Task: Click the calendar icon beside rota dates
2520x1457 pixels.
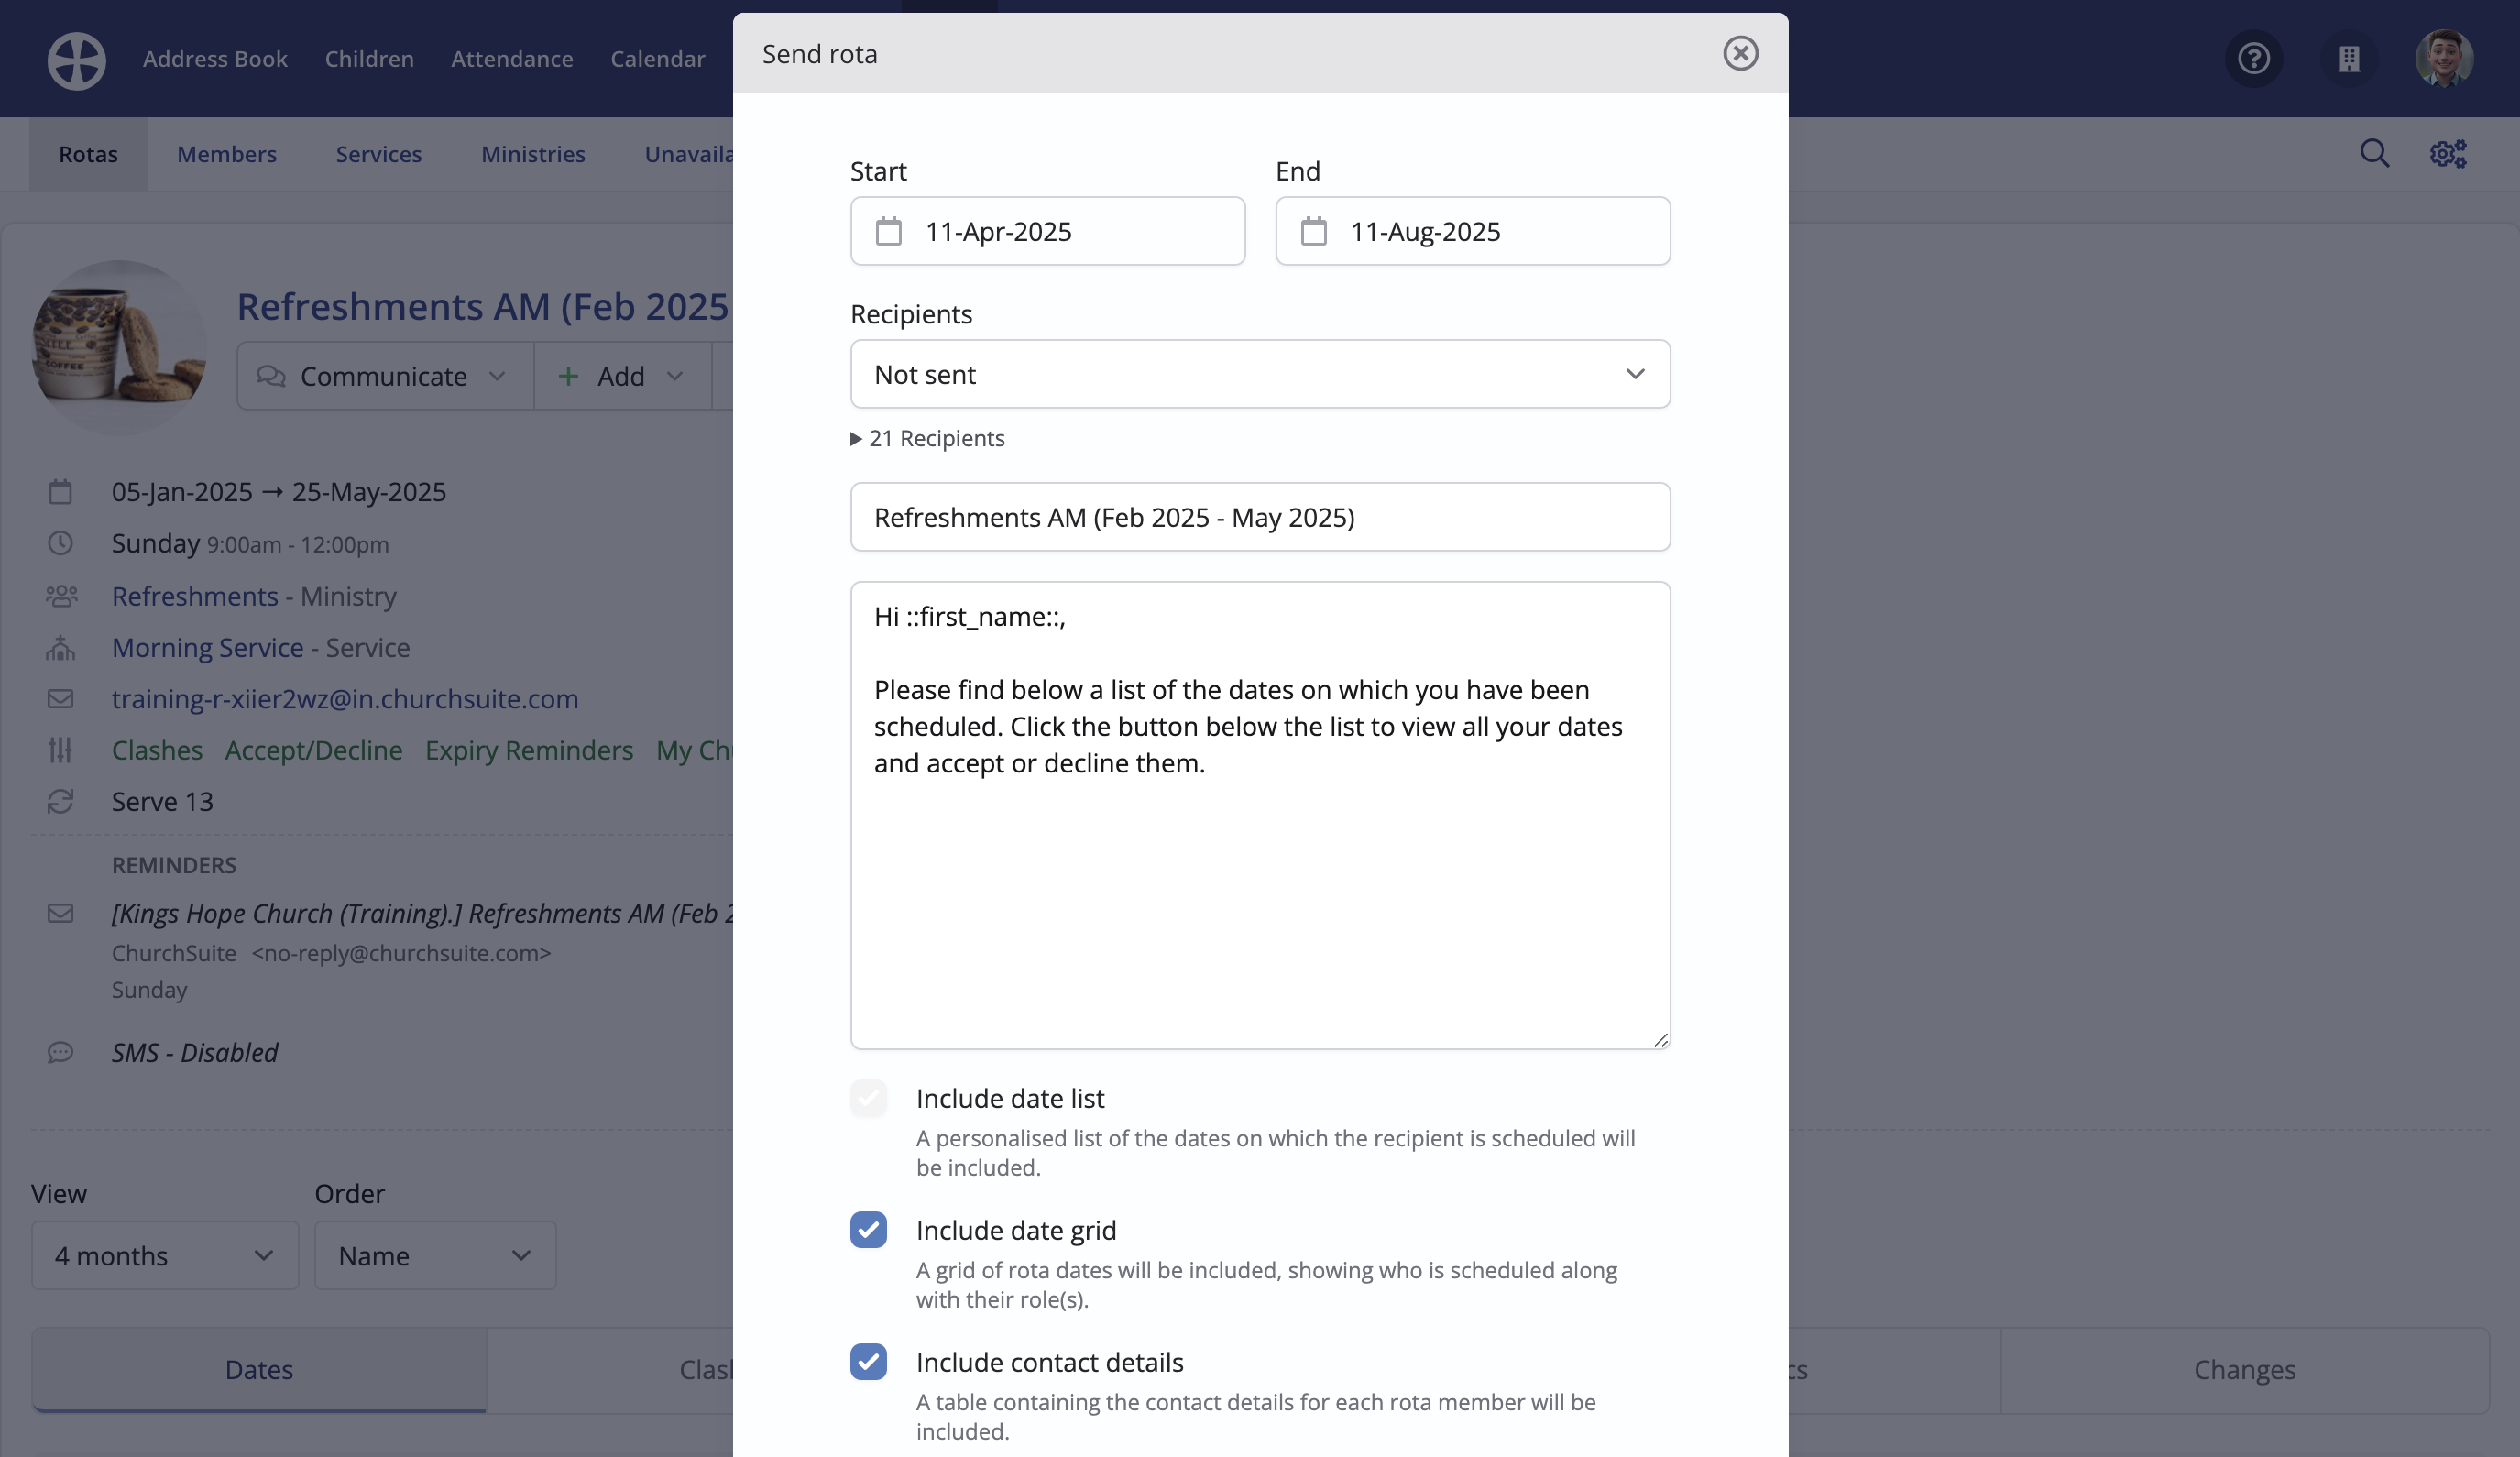Action: coord(61,492)
